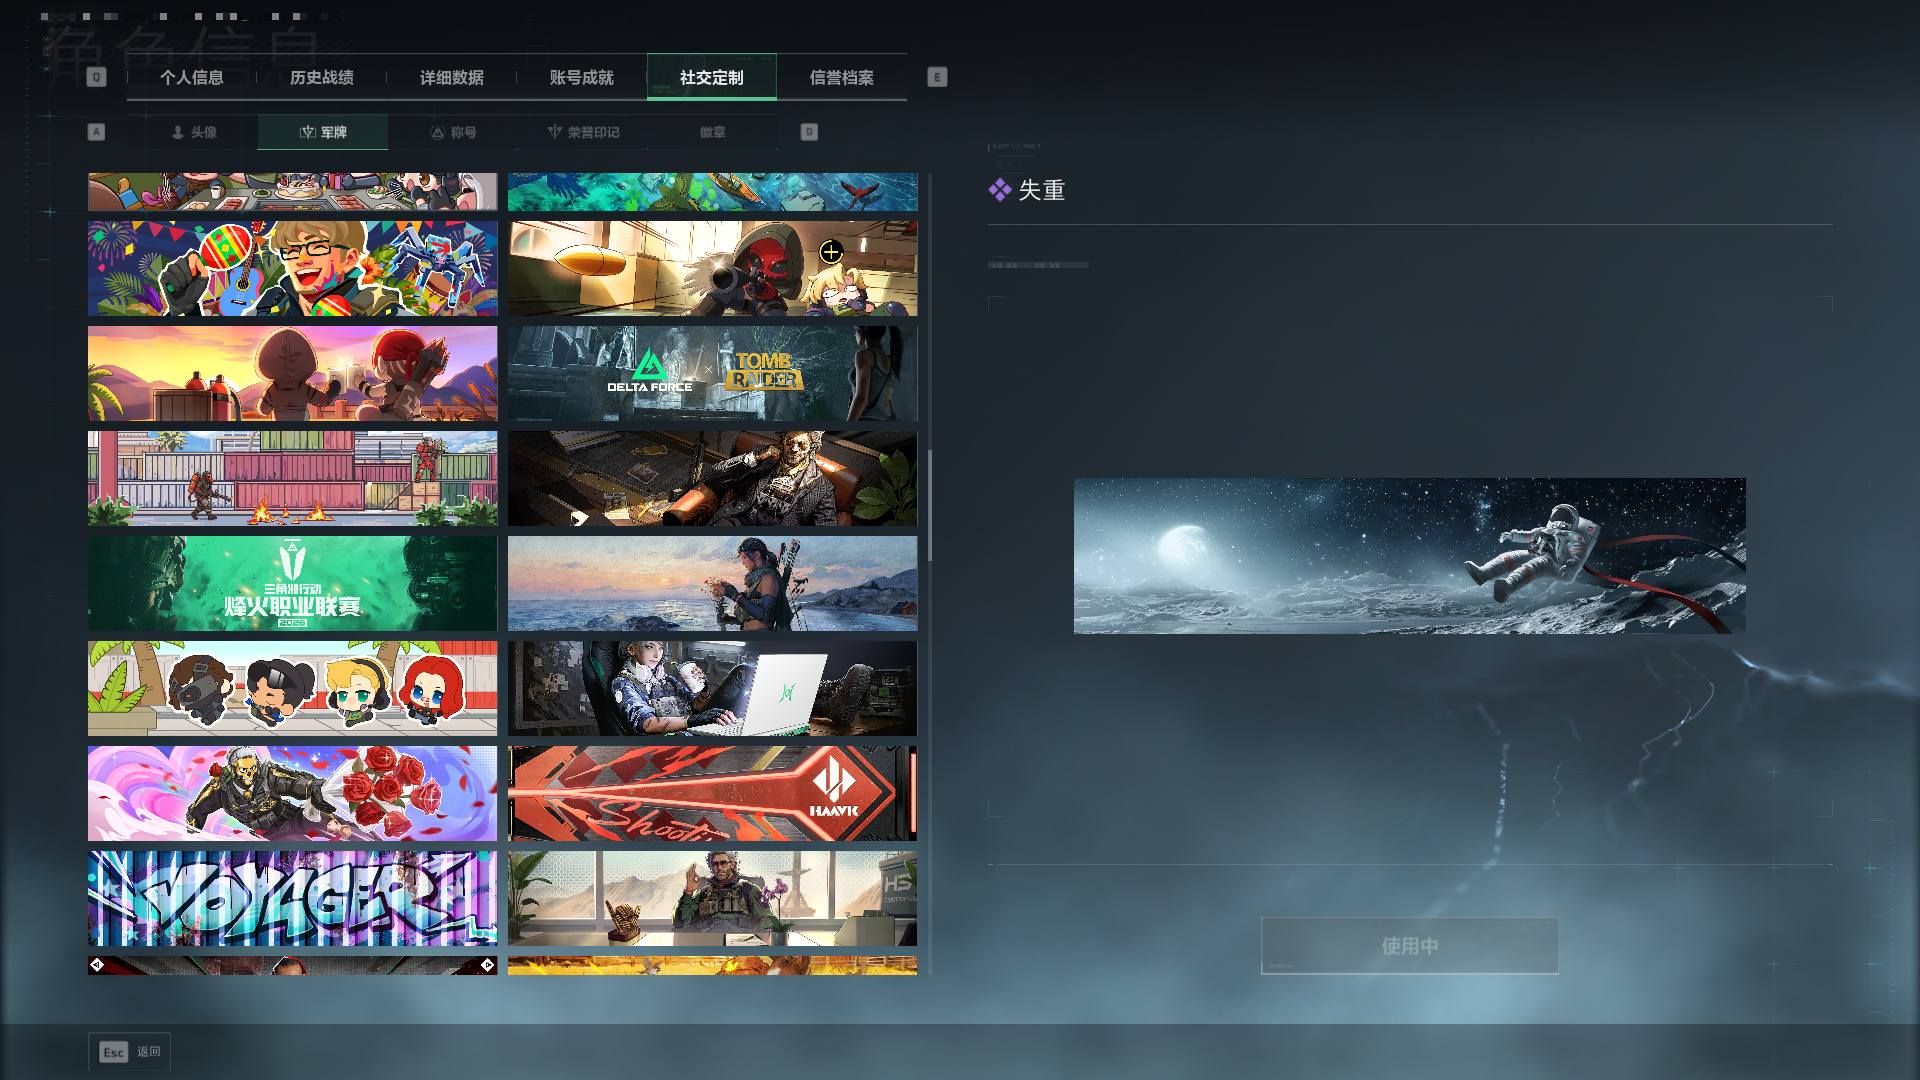Screen dimensions: 1920x1080
Task: Switch to 历史战绩 tab
Action: click(x=322, y=78)
